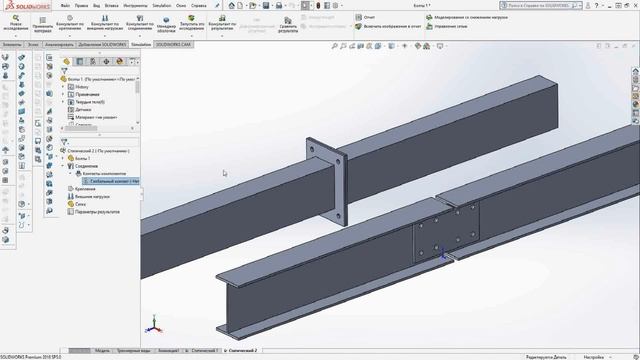640x360 pixels.
Task: Click the Open document icon
Action: coord(253,6)
